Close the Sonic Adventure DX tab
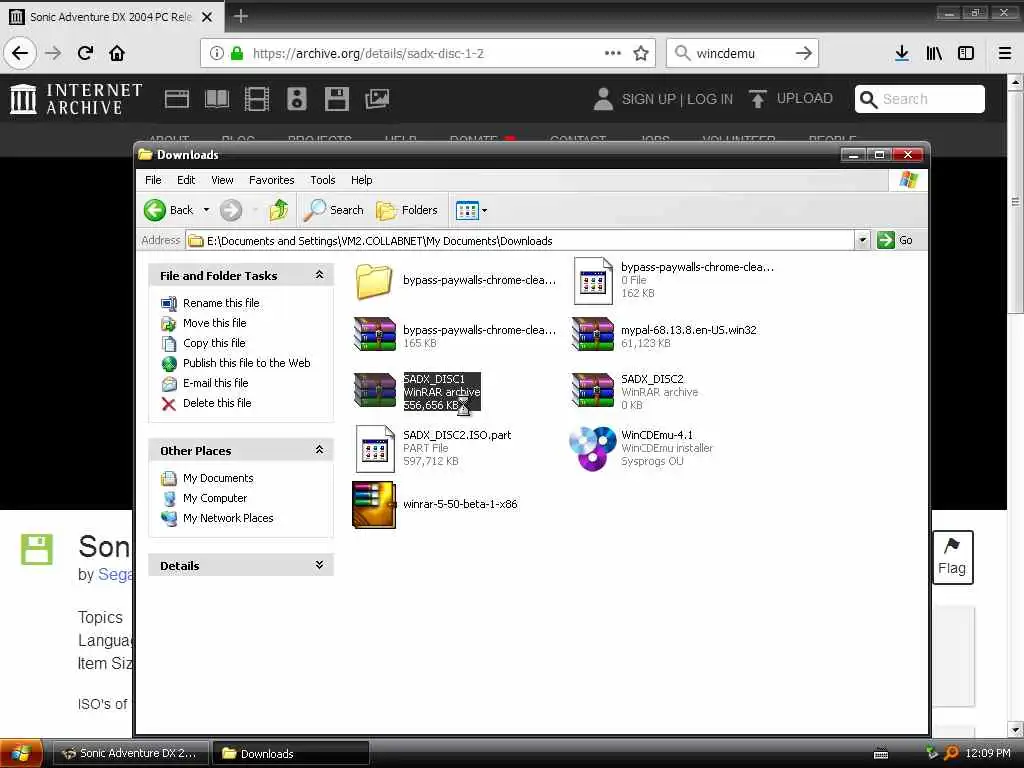Screen dimensions: 1024x768 pyautogui.click(x=207, y=17)
